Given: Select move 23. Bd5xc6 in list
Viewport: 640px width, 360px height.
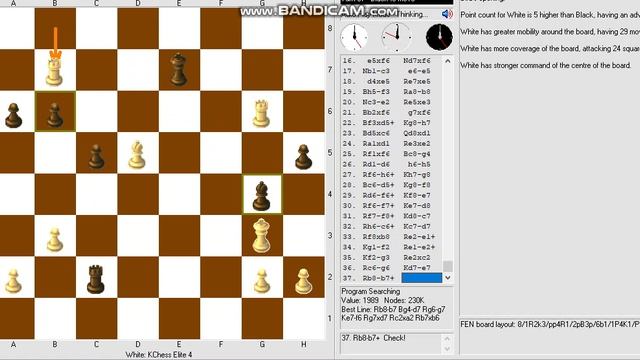Looking at the screenshot, I should 376,133.
